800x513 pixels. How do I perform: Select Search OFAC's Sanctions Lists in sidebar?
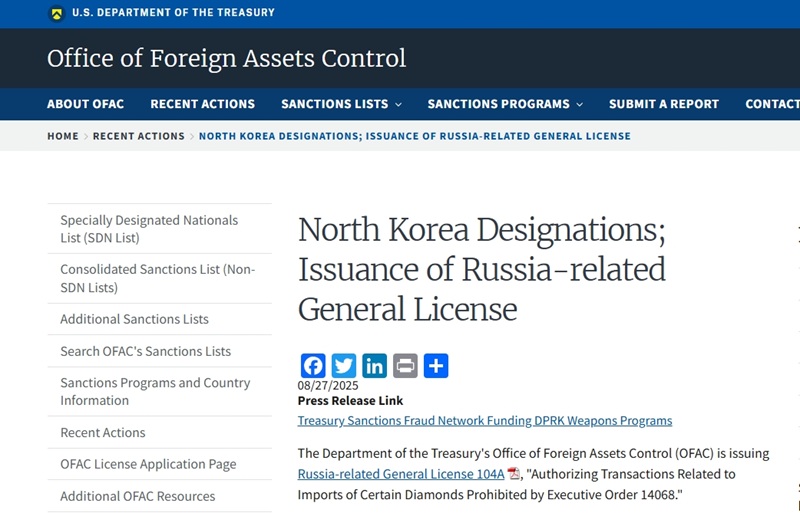tap(145, 351)
